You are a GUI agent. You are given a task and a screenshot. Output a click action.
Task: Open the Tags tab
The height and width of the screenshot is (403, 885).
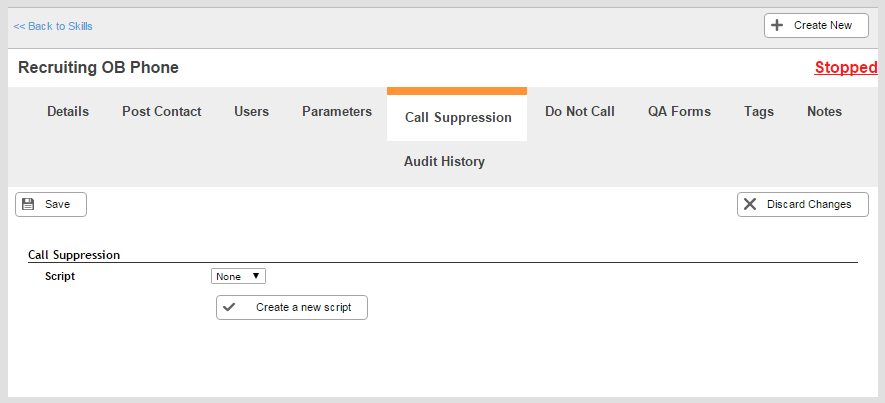[759, 112]
